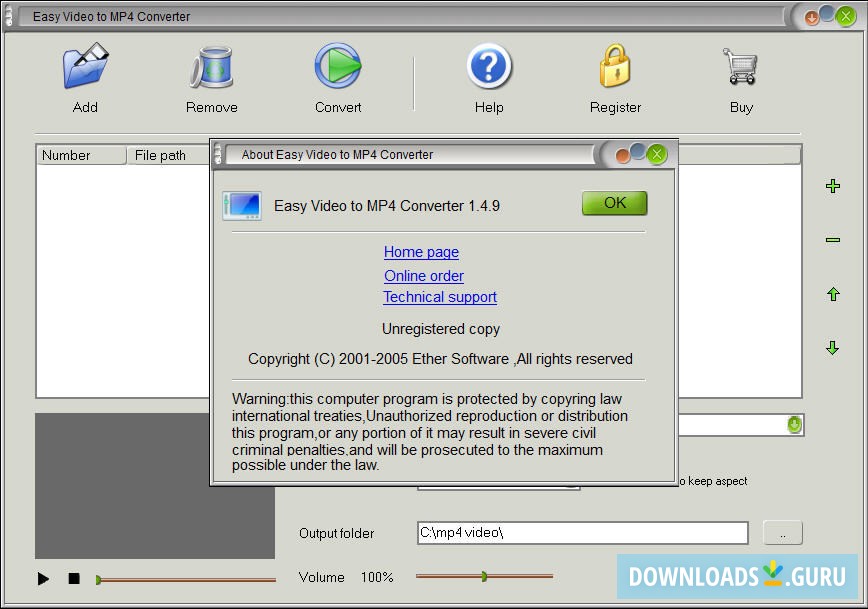This screenshot has height=609, width=868.
Task: Click the copyright Ether Software text
Action: [x=440, y=359]
